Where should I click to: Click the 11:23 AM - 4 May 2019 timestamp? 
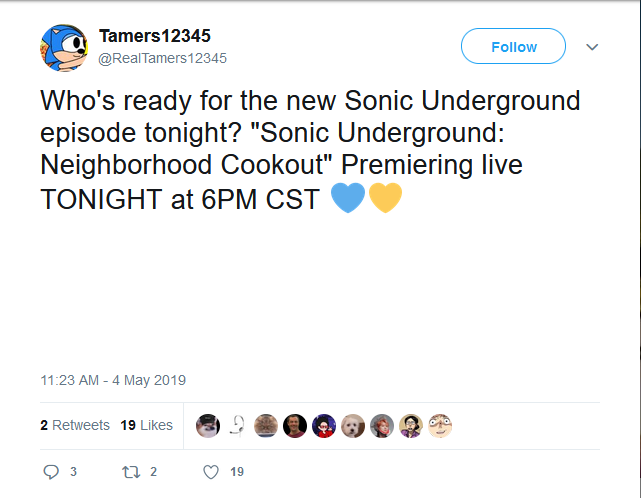(113, 380)
